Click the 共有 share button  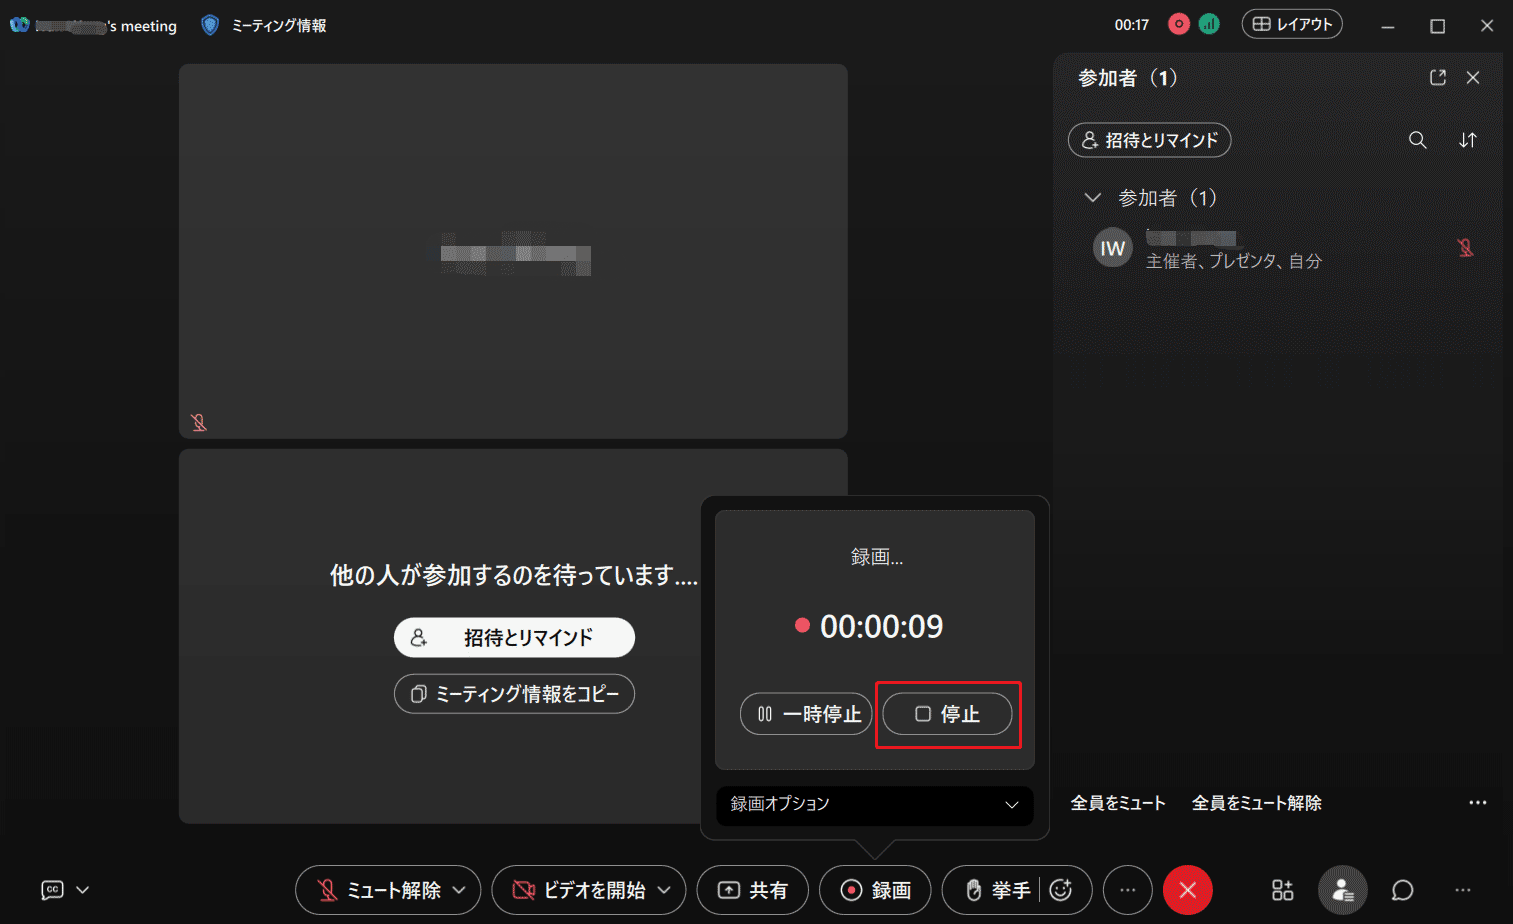pos(753,890)
